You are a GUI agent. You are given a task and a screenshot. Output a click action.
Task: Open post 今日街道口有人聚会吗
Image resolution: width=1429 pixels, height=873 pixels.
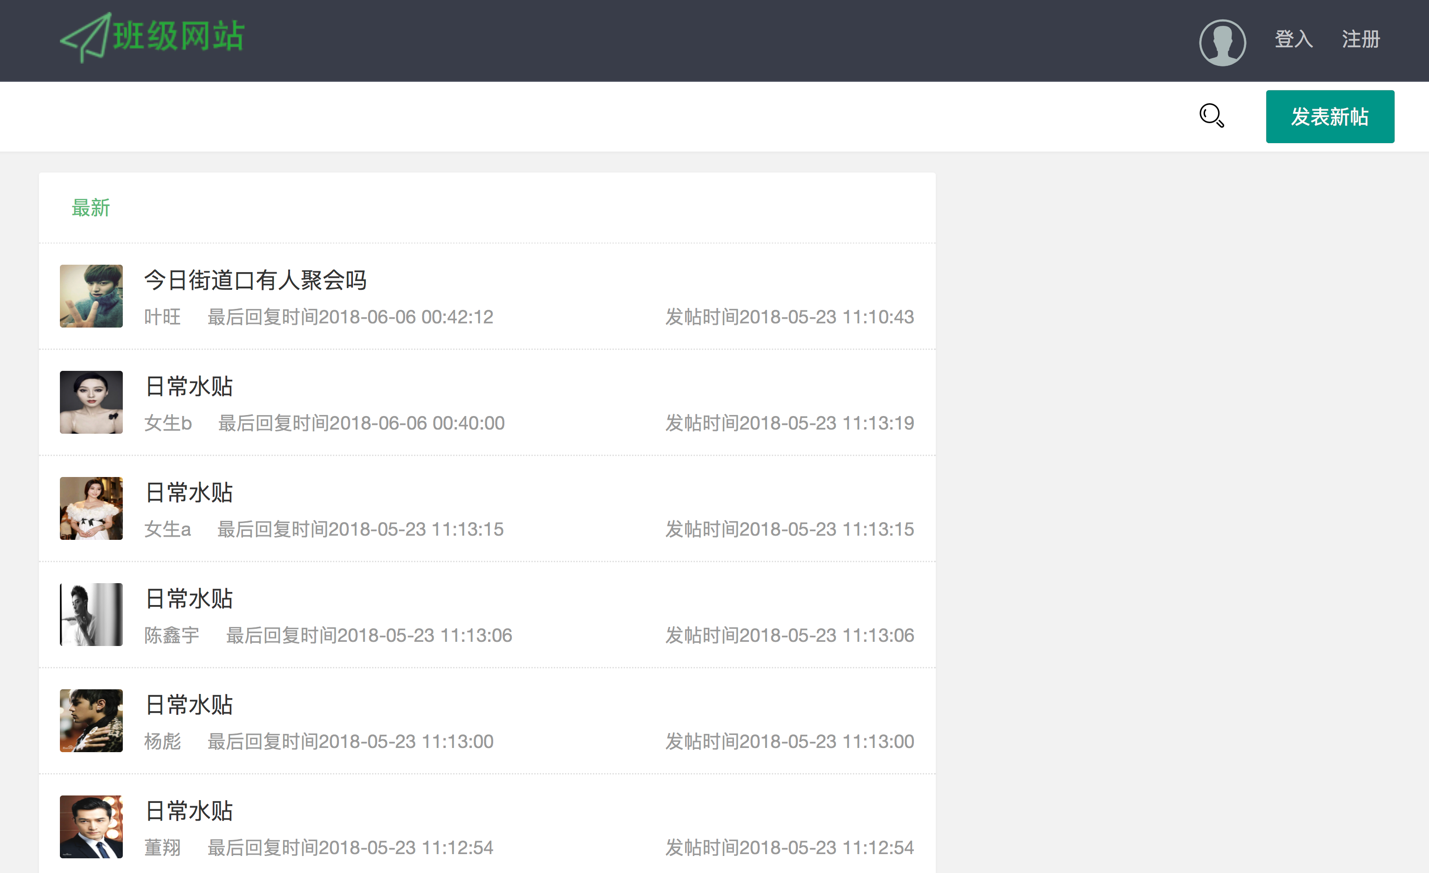[255, 280]
